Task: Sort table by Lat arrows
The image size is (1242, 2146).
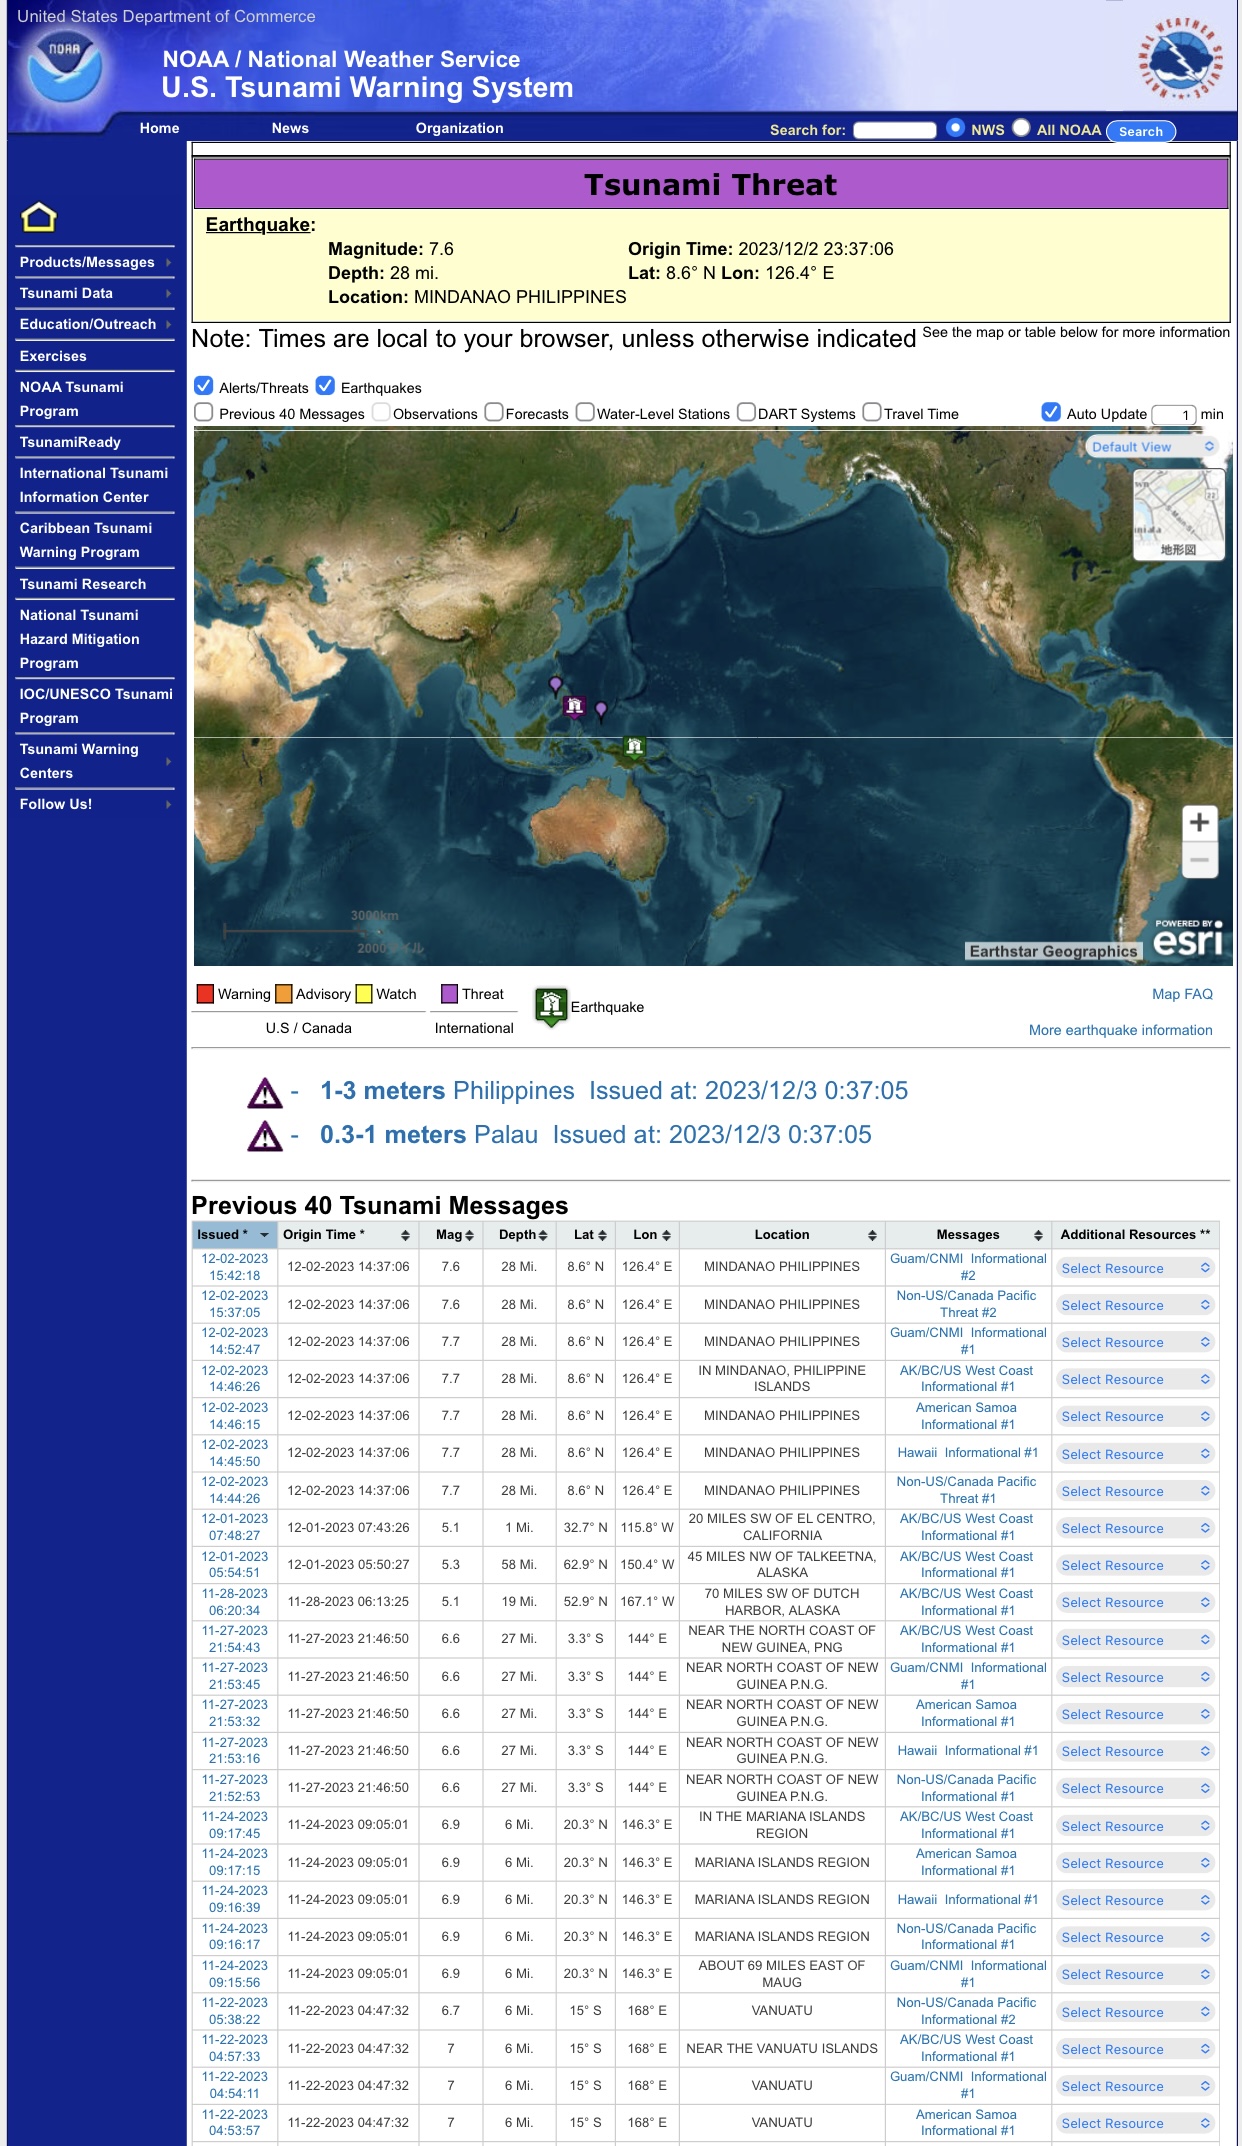Action: [x=602, y=1235]
